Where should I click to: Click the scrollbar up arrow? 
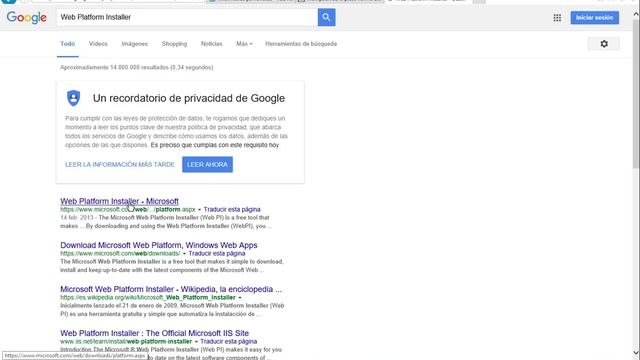pos(636,14)
